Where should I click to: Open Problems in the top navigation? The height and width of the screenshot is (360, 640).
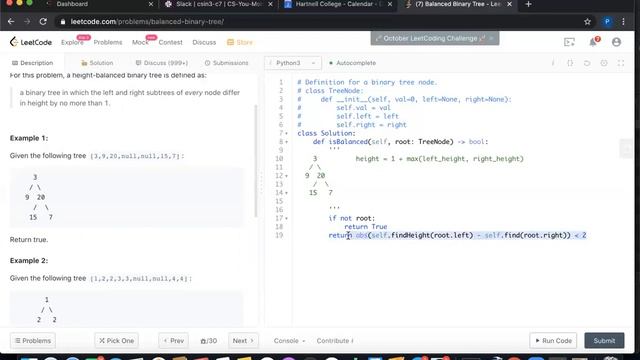(108, 42)
